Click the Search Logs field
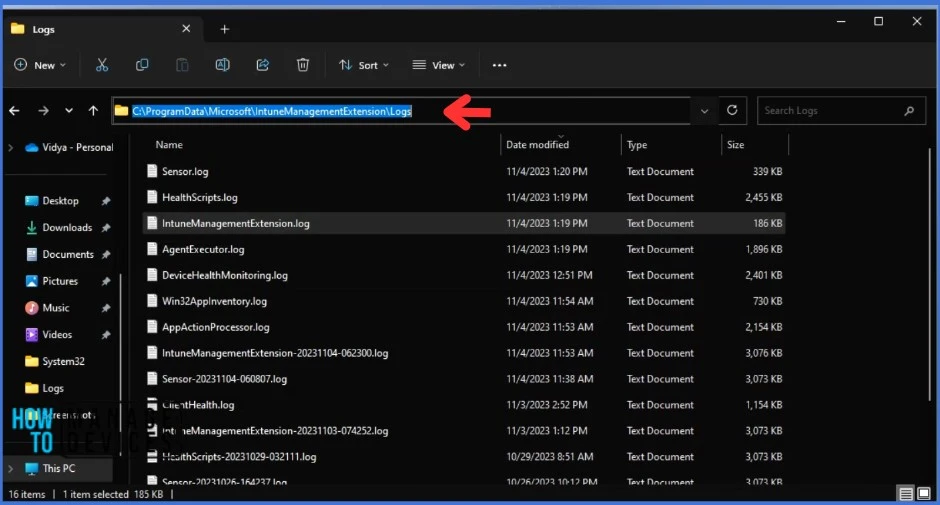The width and height of the screenshot is (940, 505). tap(841, 110)
